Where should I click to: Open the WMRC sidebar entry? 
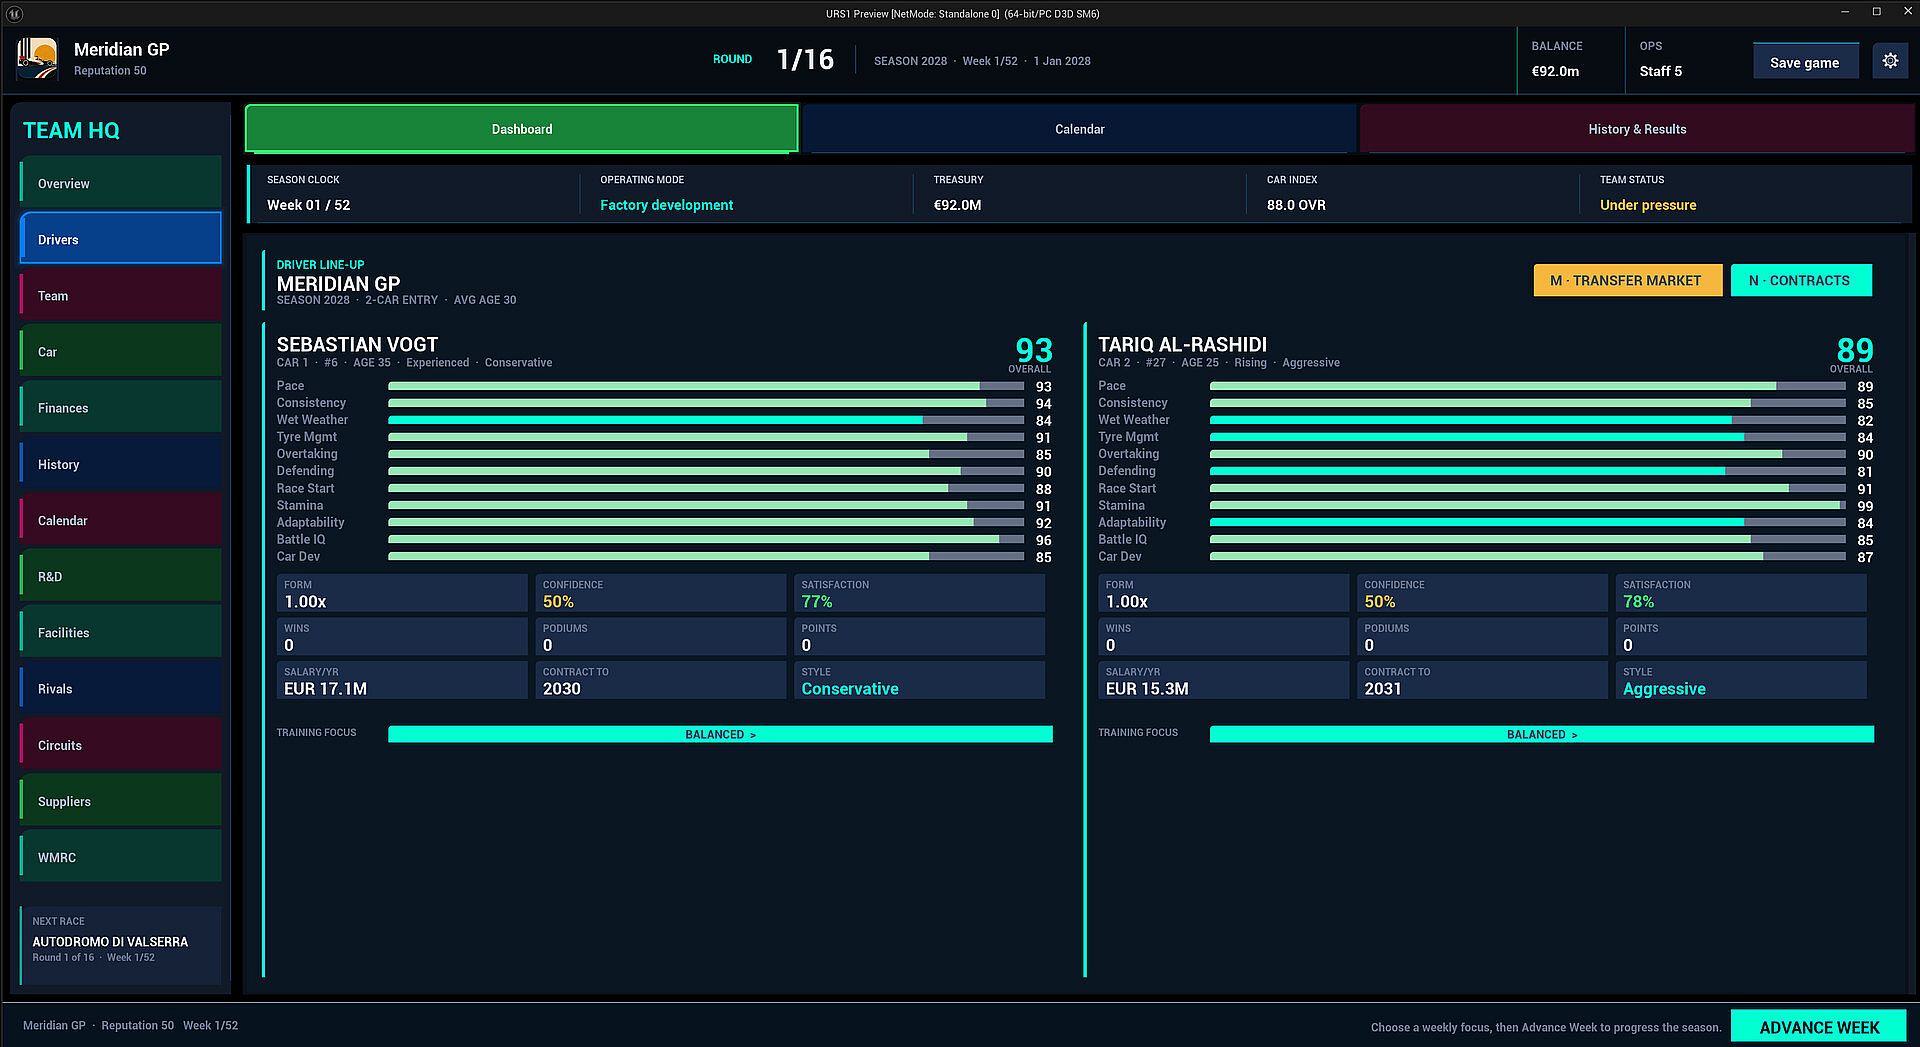[121, 857]
